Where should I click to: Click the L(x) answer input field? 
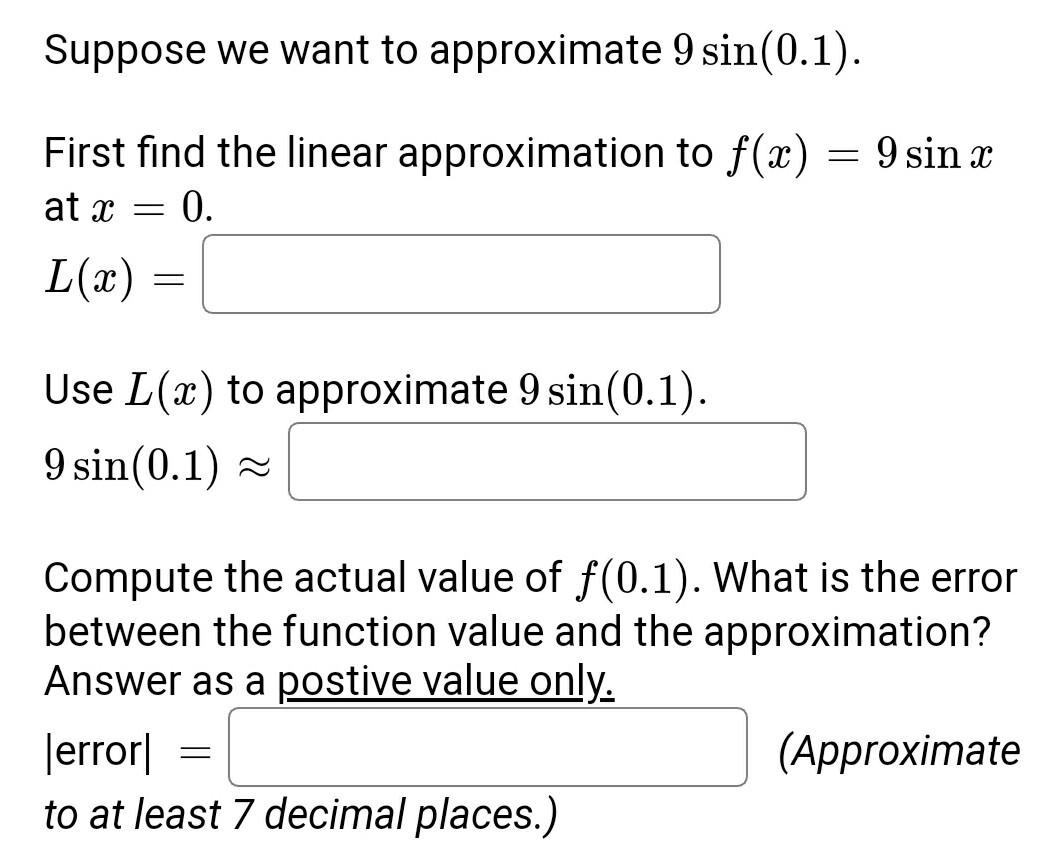coord(460,274)
